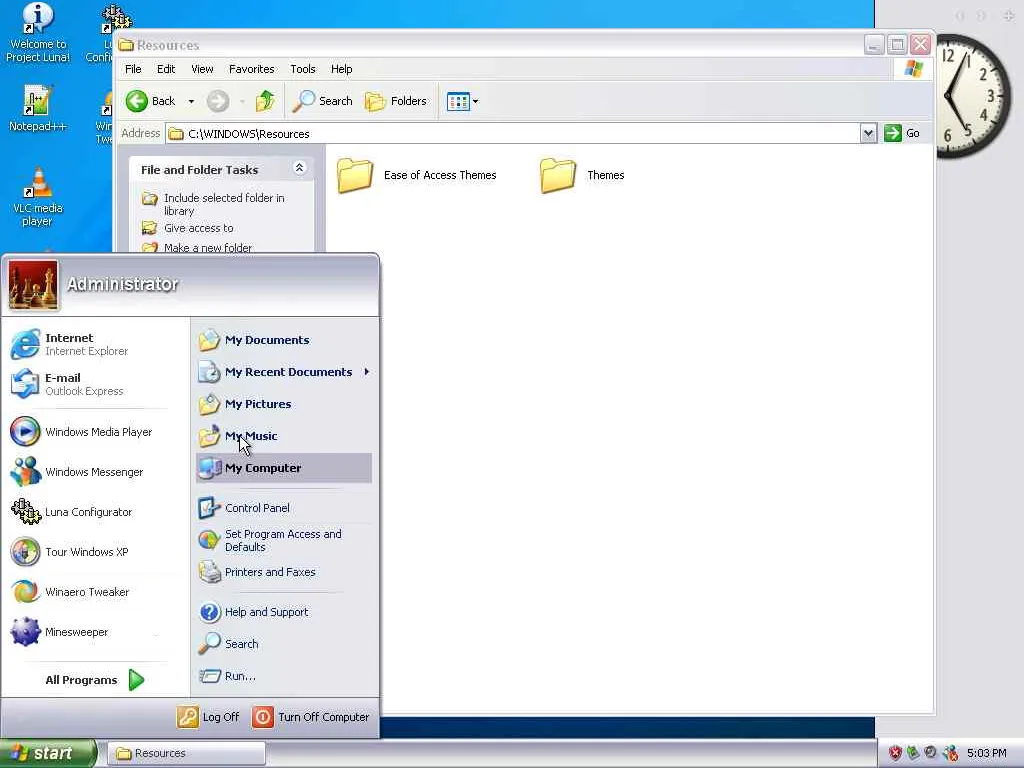Open the Favorites menu
This screenshot has height=768, width=1024.
coord(251,69)
